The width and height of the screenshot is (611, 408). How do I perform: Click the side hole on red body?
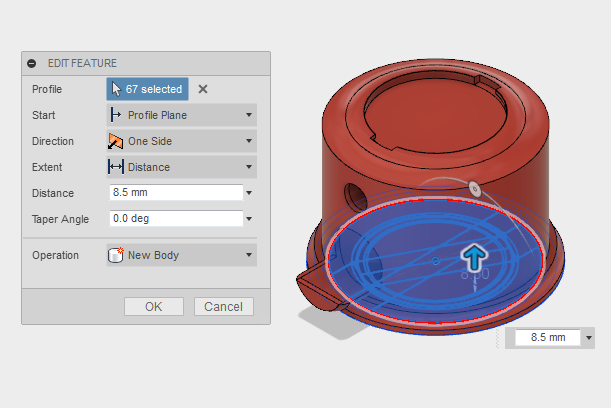(x=355, y=197)
